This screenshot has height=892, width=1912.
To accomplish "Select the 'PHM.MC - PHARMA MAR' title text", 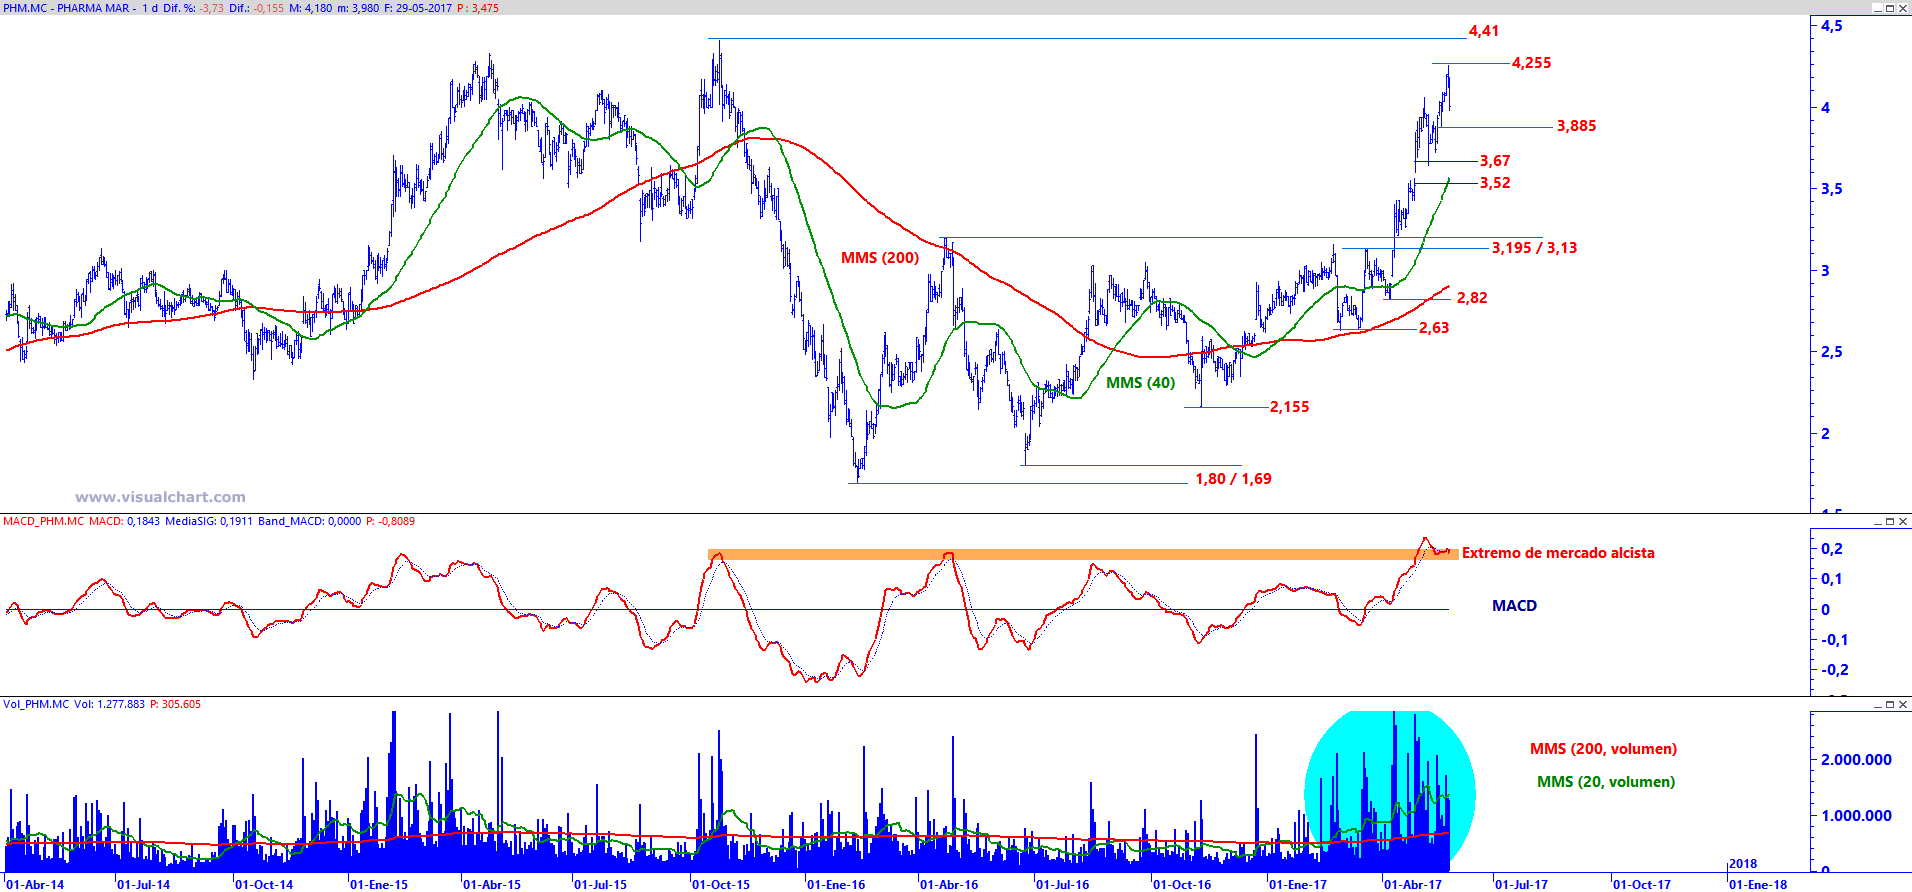I will click(x=66, y=8).
